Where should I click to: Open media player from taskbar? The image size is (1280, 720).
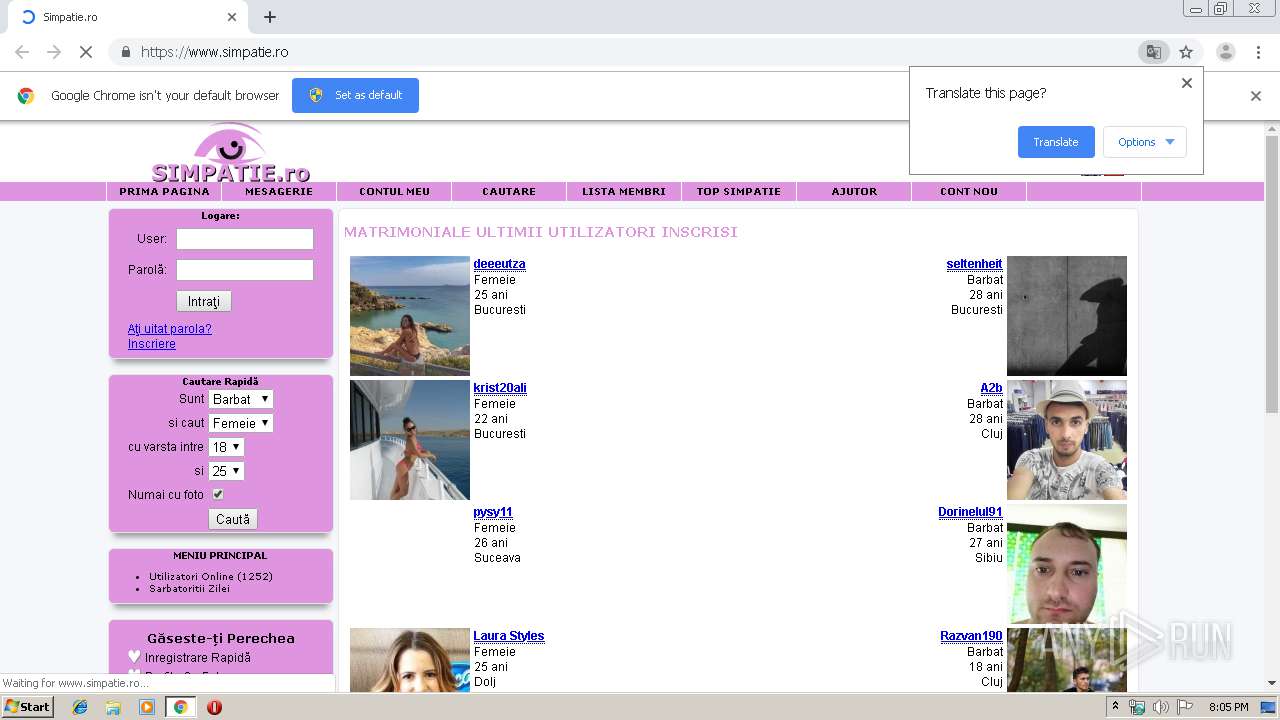pyautogui.click(x=147, y=707)
